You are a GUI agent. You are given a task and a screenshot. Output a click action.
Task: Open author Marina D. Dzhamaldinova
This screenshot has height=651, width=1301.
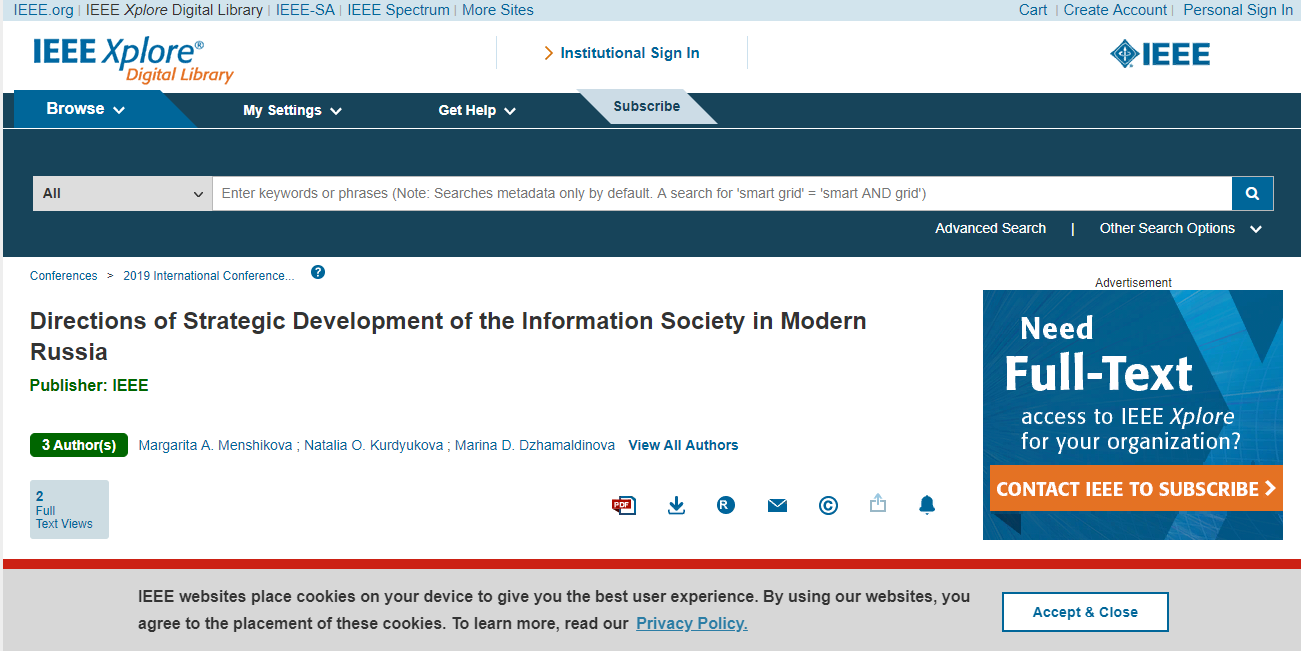point(535,445)
